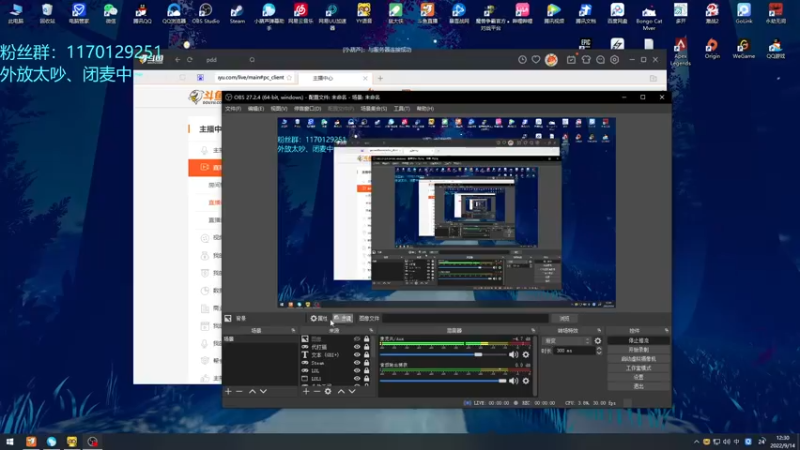Mute the microphone/Aux channel in mixer
800x450 pixels.
pyautogui.click(x=513, y=355)
